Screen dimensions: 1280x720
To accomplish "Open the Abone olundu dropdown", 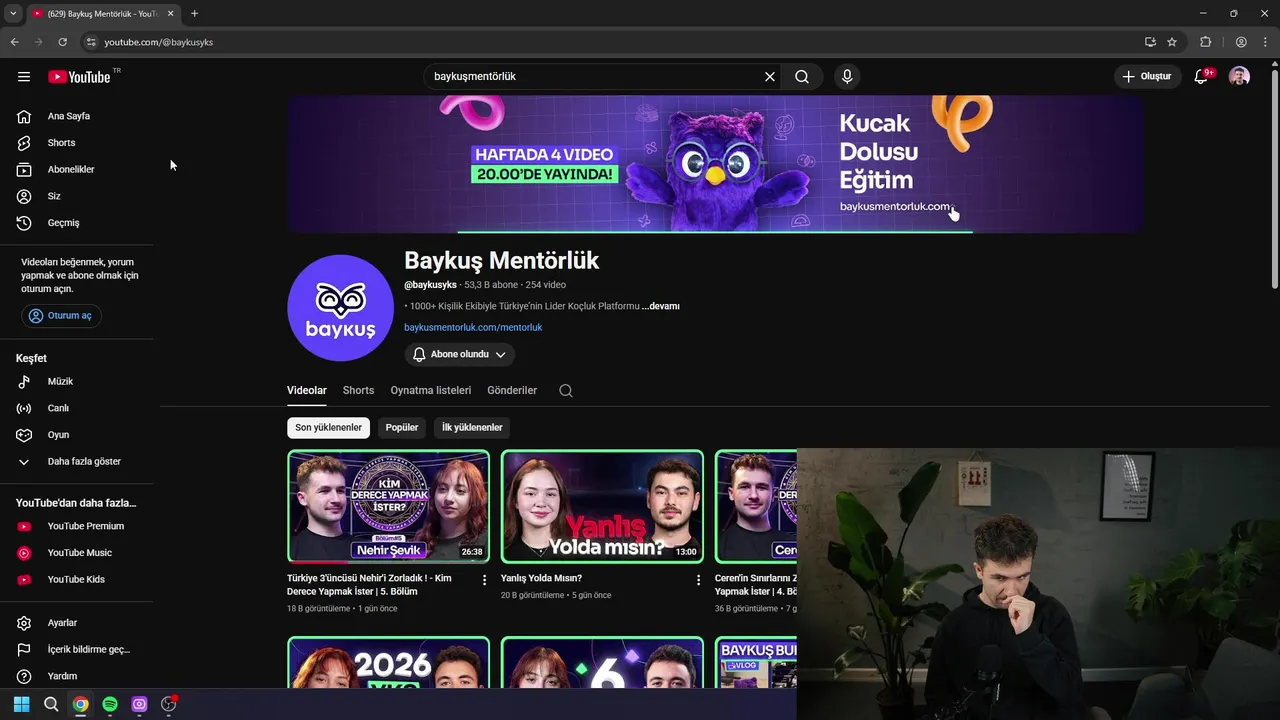I will (460, 355).
